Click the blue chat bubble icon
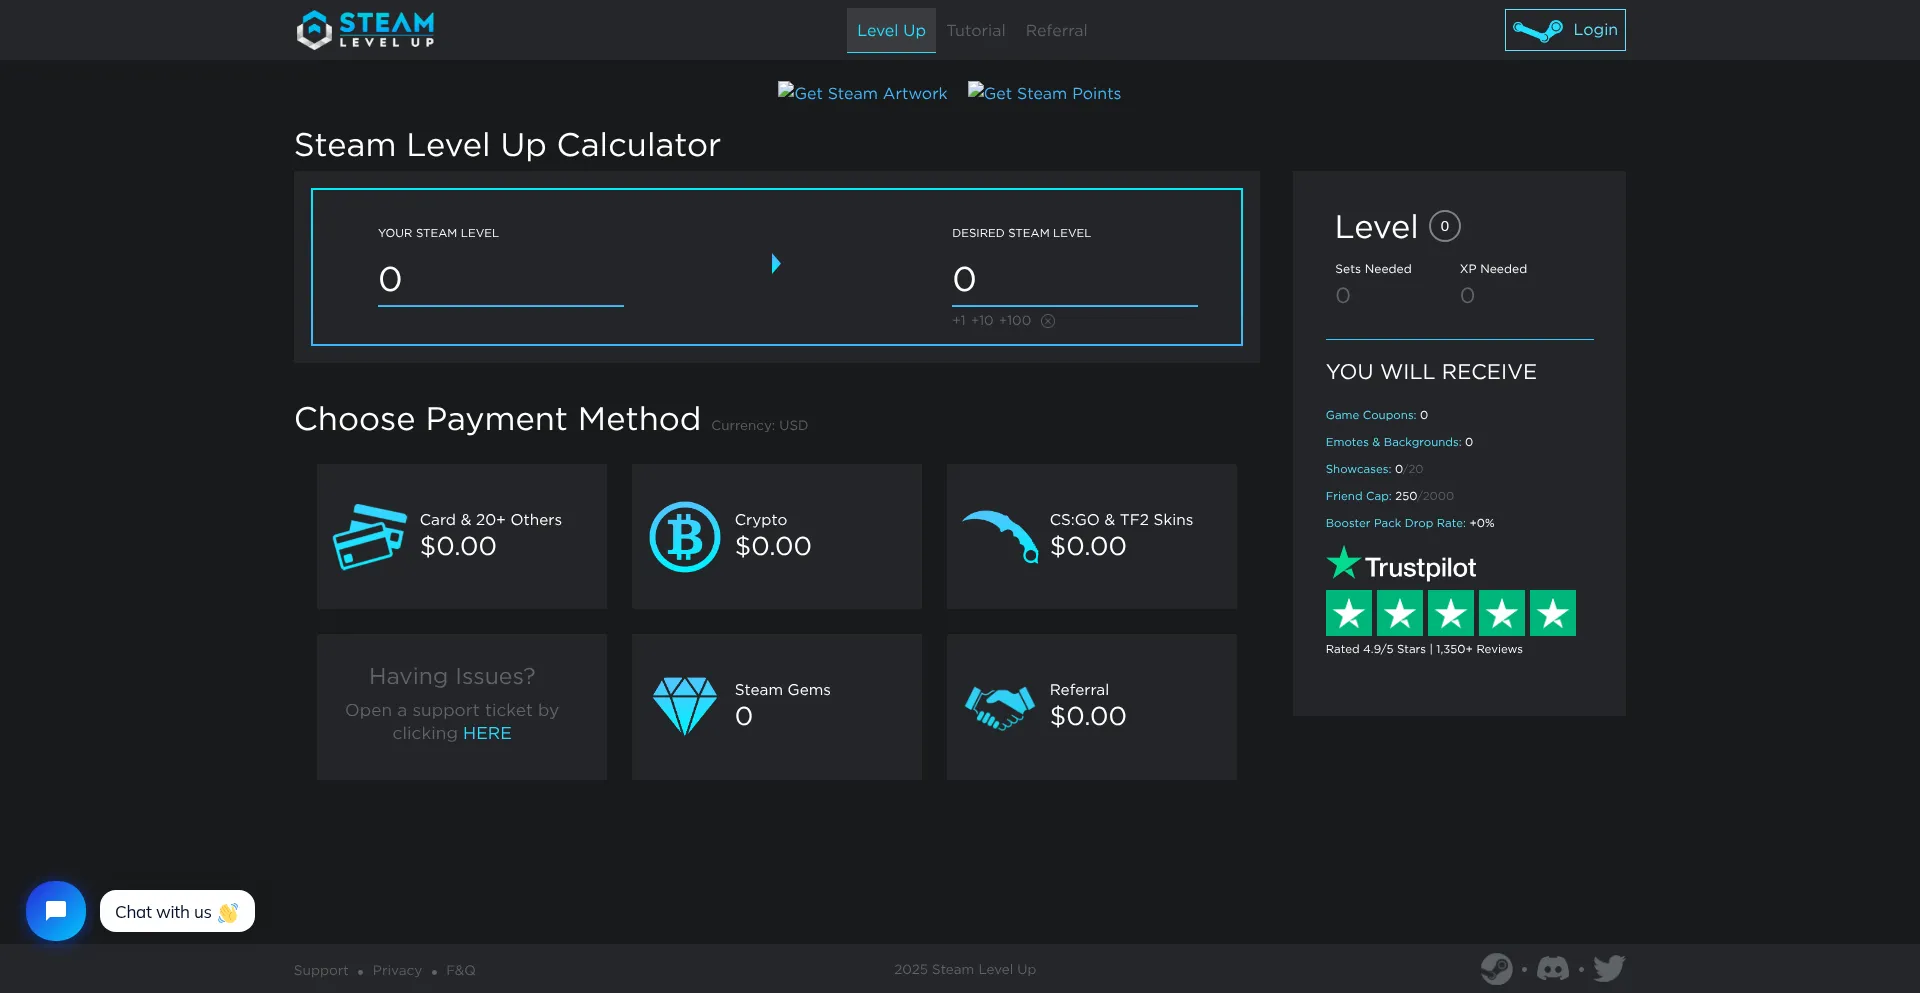The height and width of the screenshot is (993, 1920). pyautogui.click(x=56, y=911)
